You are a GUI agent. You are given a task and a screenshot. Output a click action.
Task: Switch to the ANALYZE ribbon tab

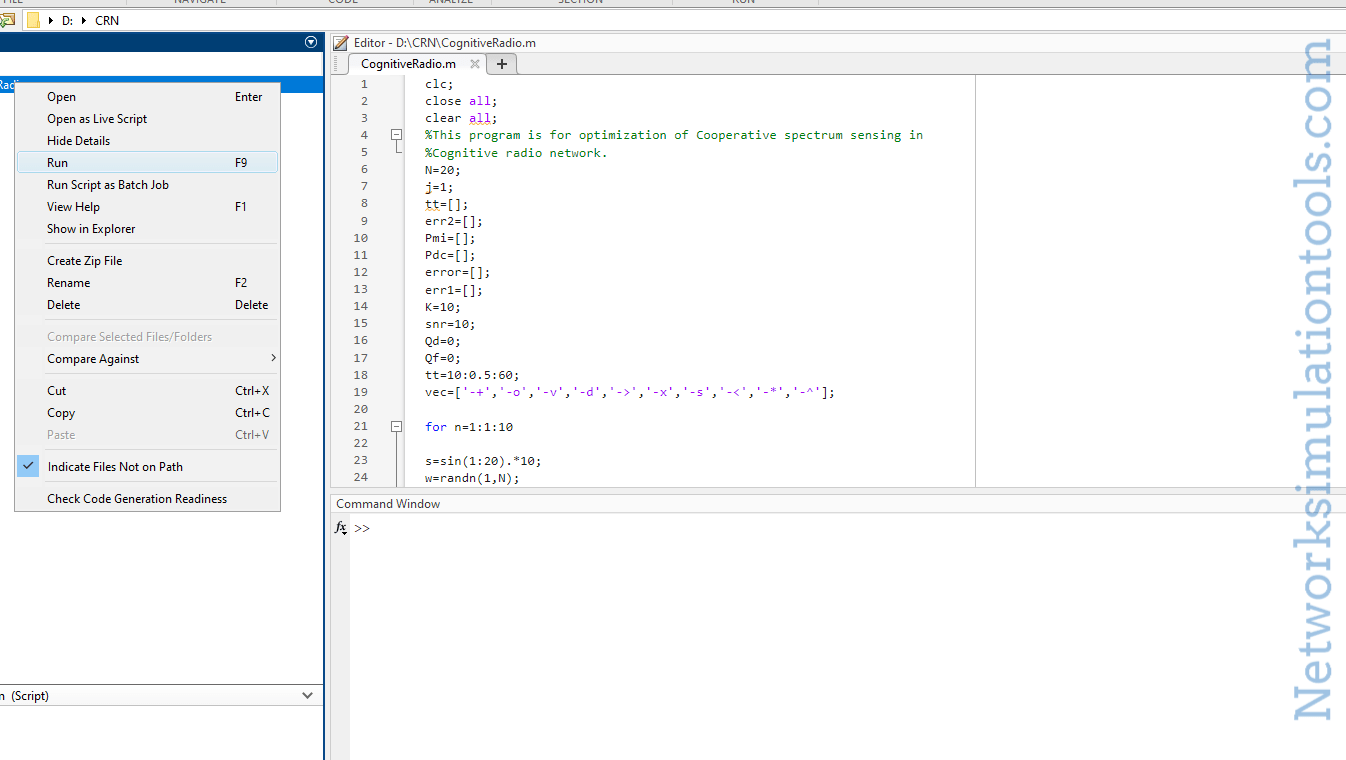coord(451,3)
